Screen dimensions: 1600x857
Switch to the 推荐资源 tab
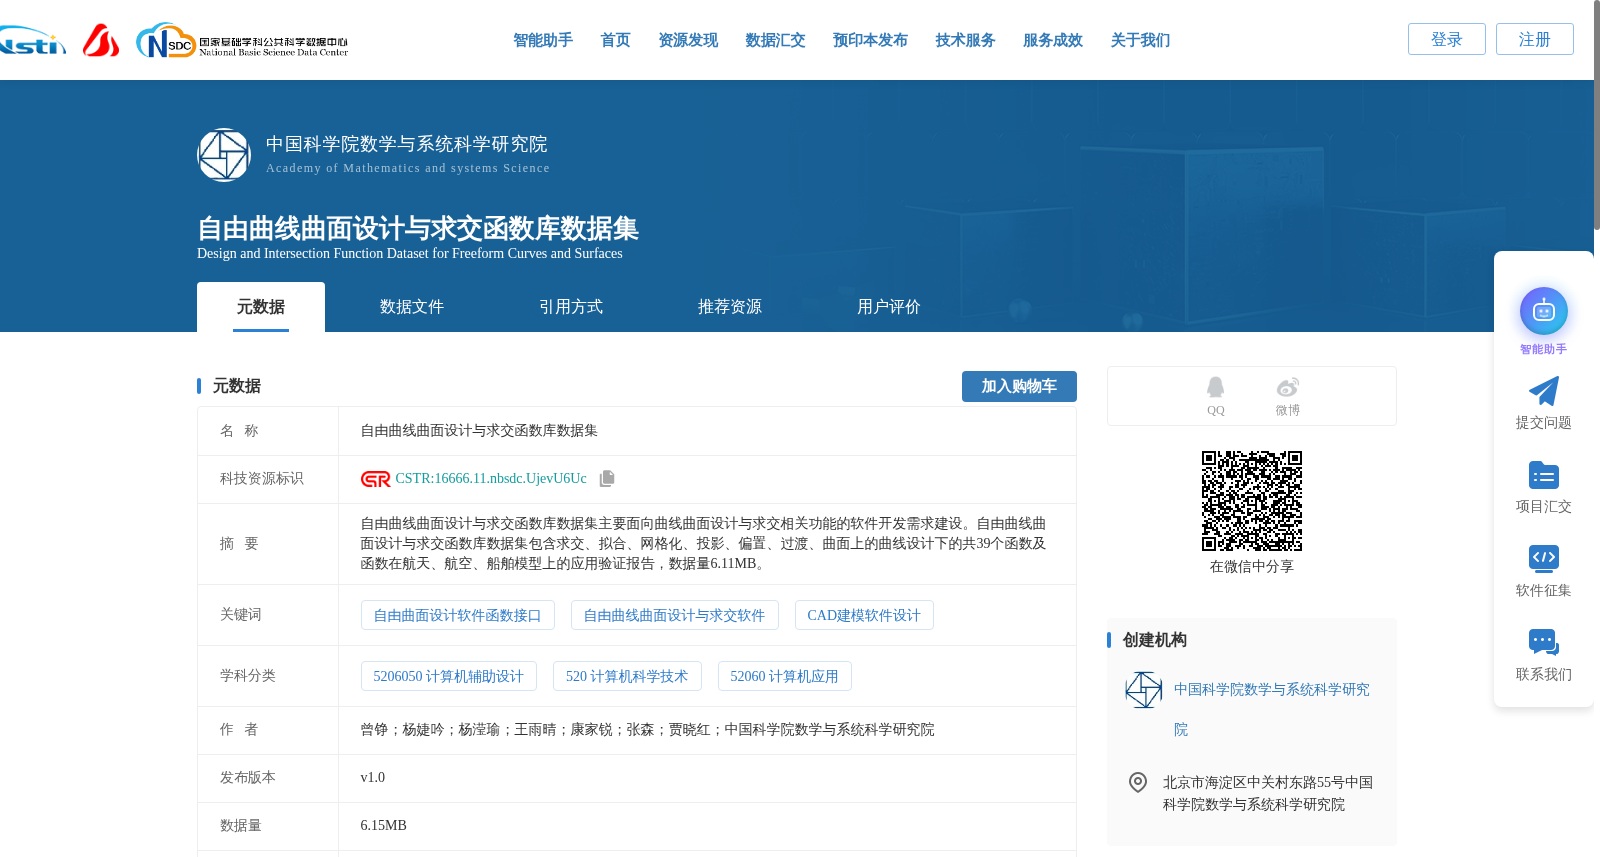point(730,307)
